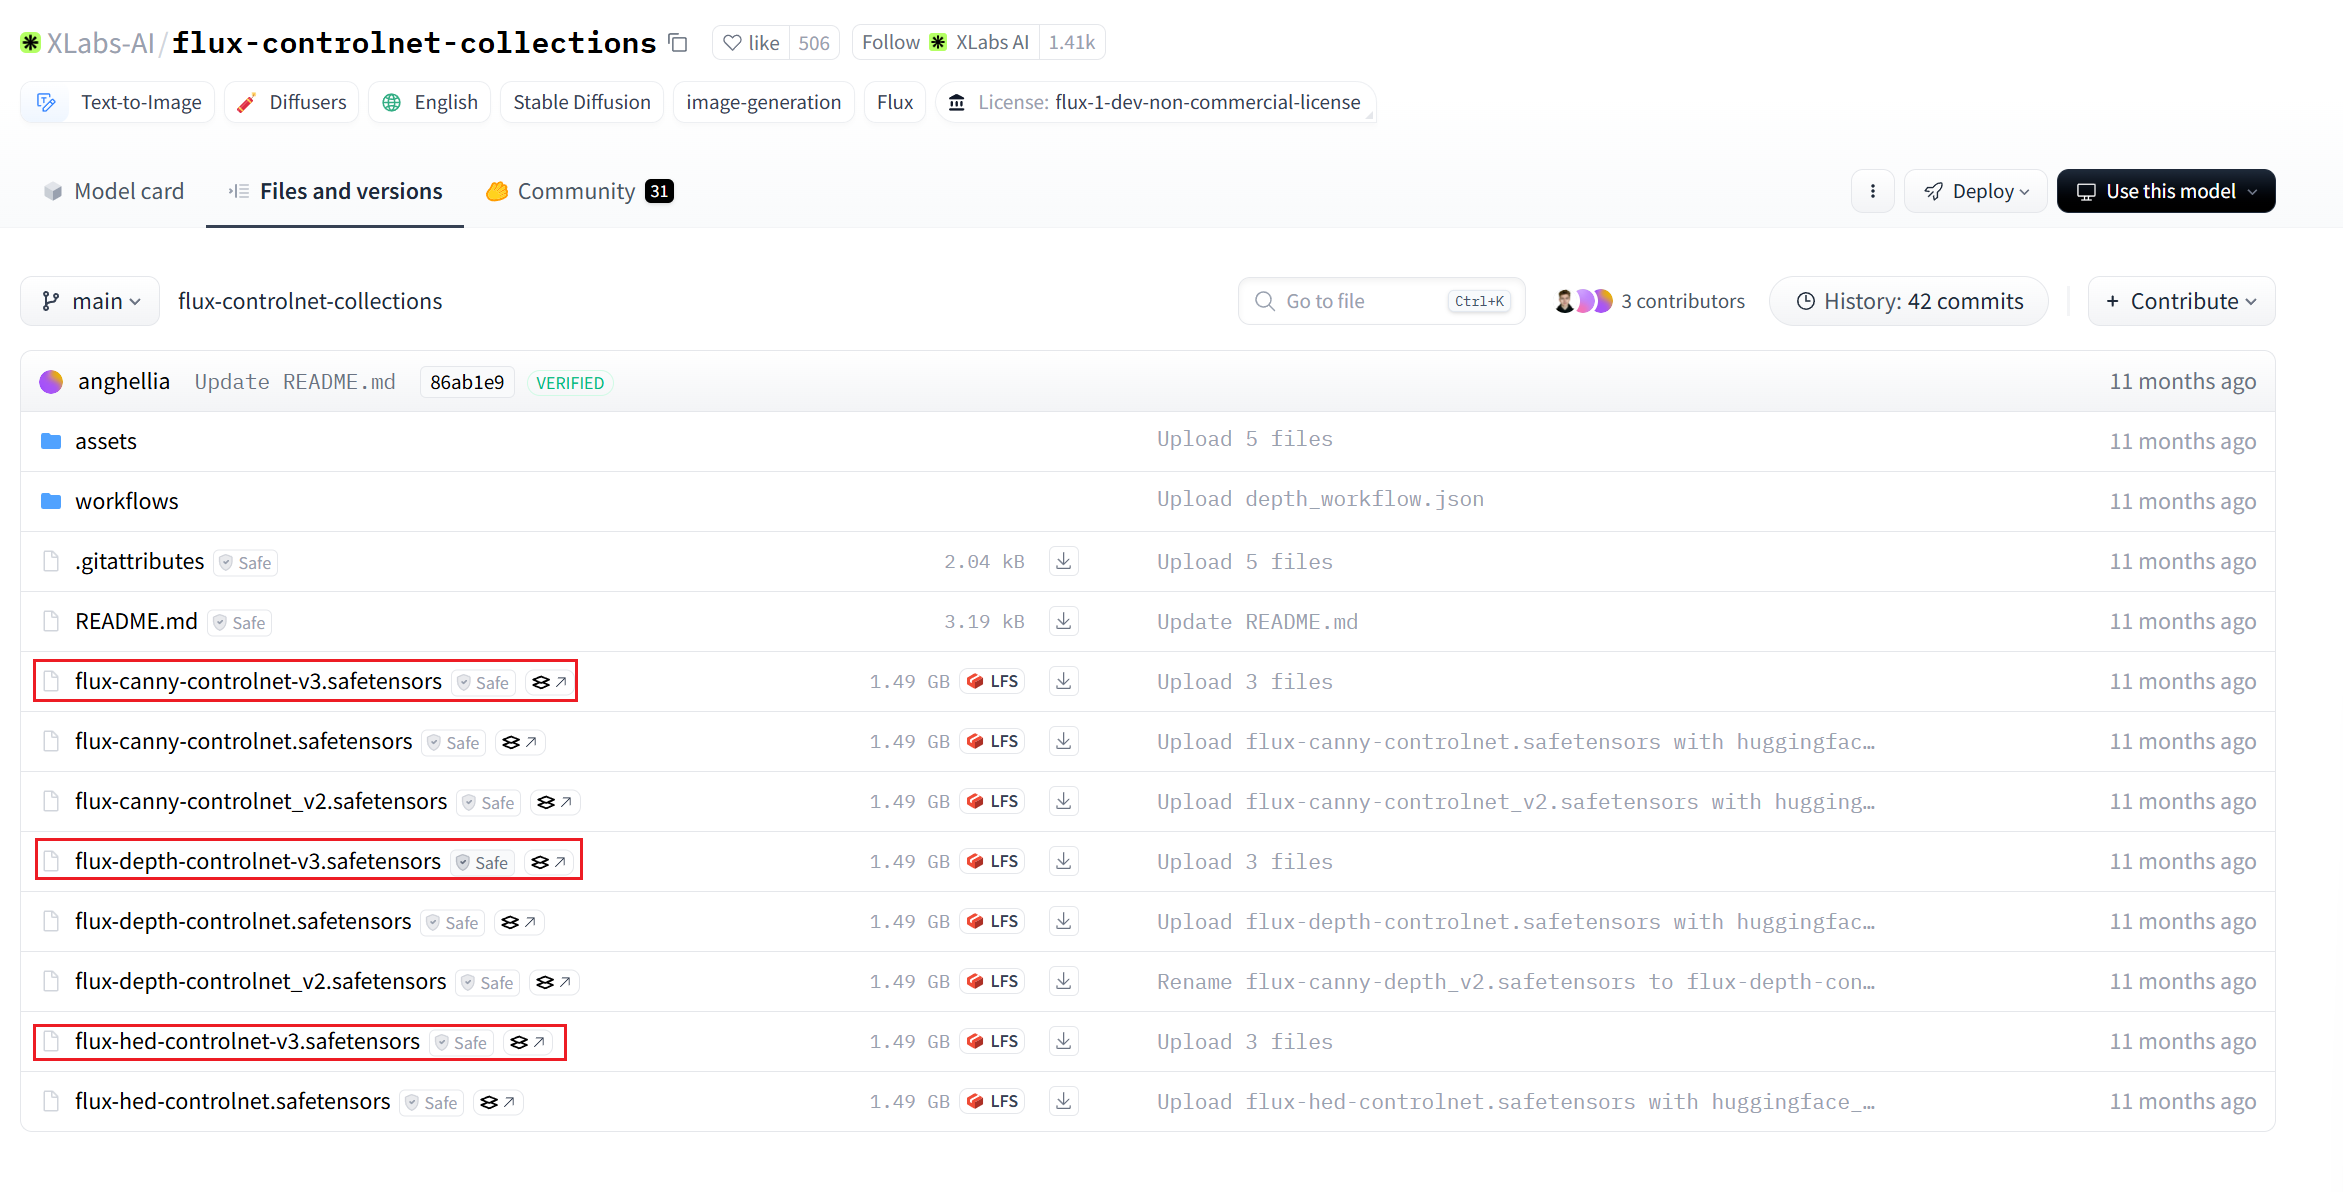This screenshot has height=1192, width=2343.
Task: Open file-info icon for flux-depth-controlnet-v3.safetensors
Action: (548, 862)
